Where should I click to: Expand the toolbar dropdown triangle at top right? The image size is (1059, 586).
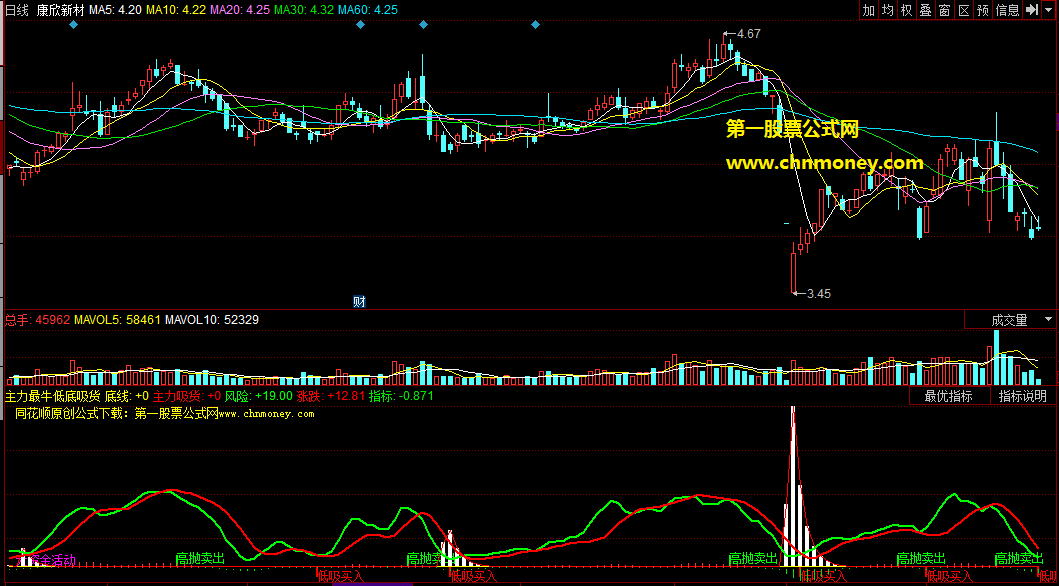point(1048,9)
